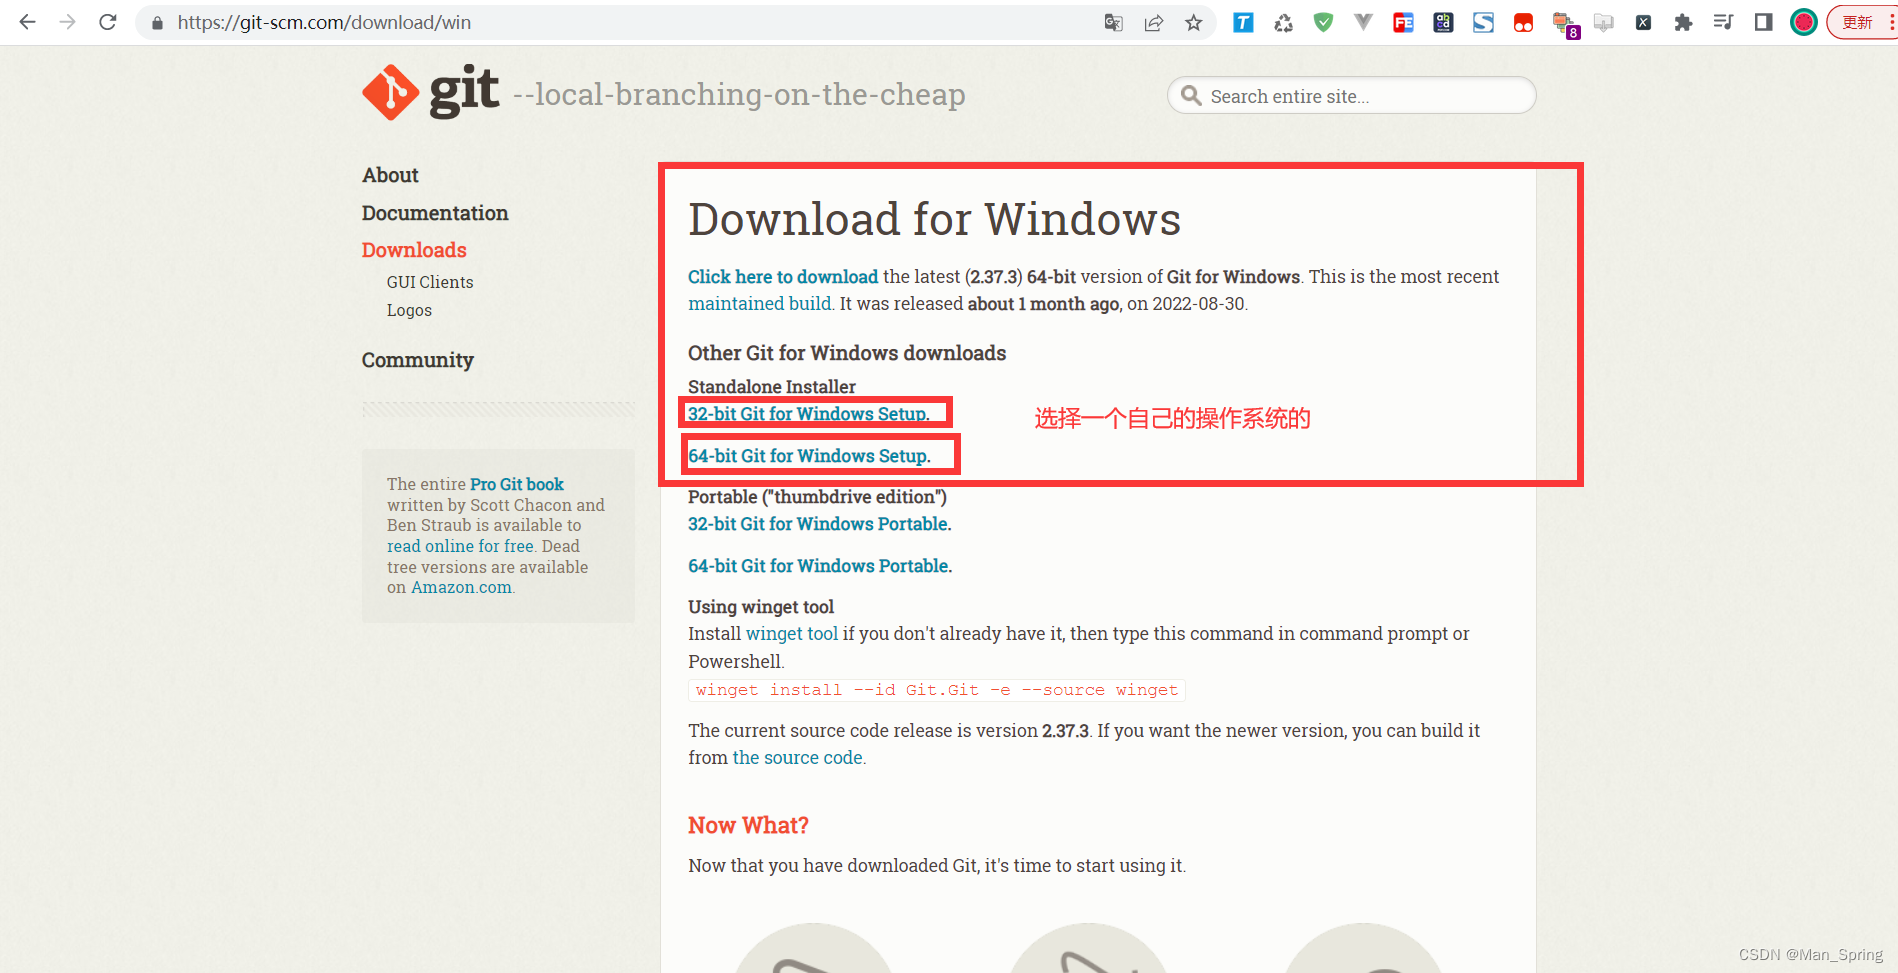Screen dimensions: 1898x973
Task: Share this page via the share icon
Action: (x=1154, y=22)
